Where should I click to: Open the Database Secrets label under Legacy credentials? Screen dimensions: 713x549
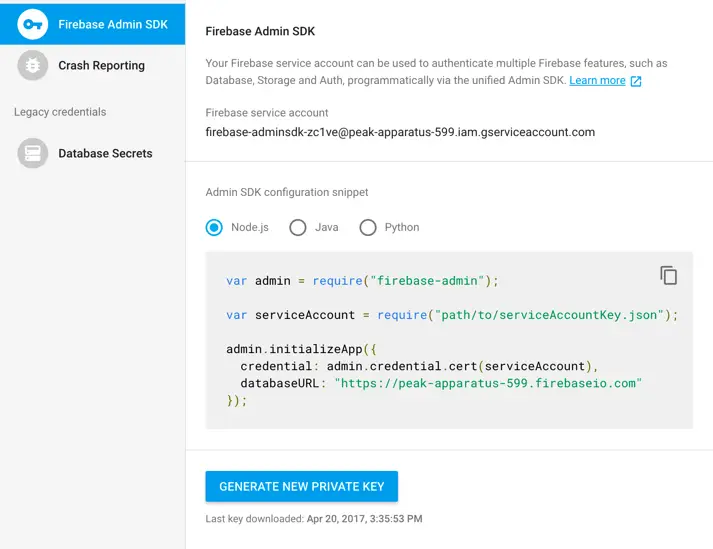[x=105, y=154]
